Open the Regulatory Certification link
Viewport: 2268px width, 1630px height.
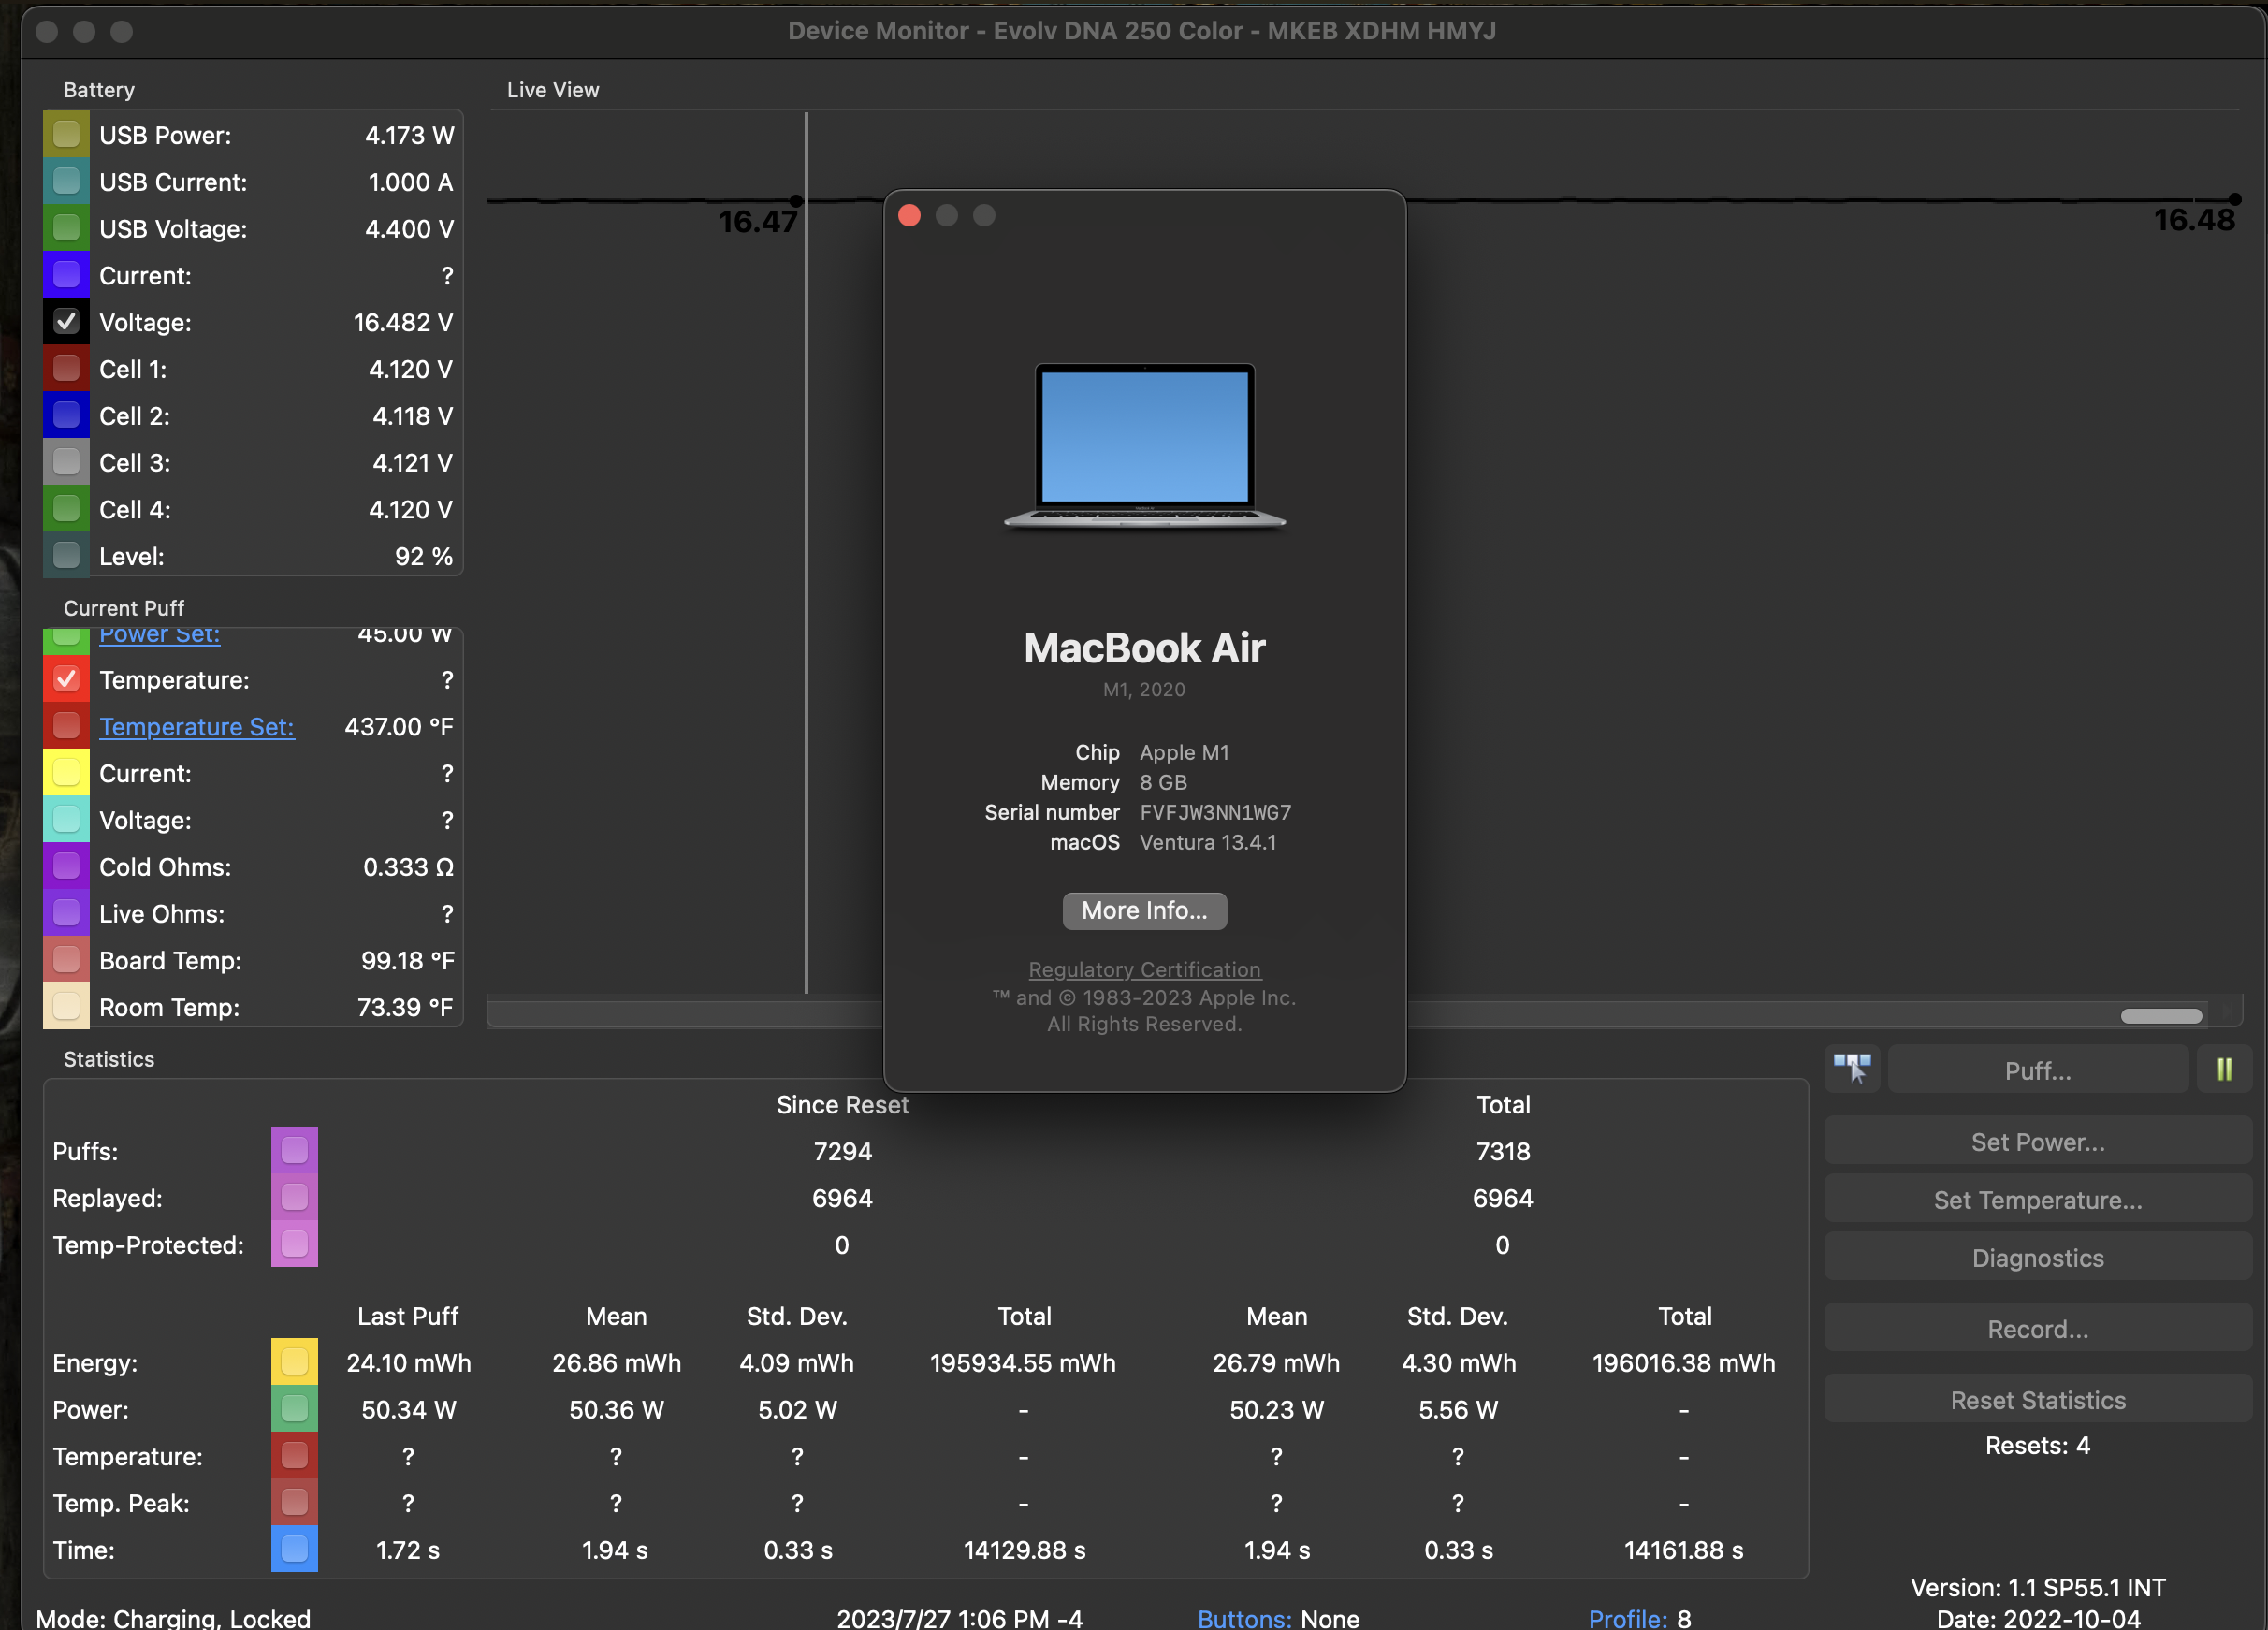click(x=1144, y=969)
